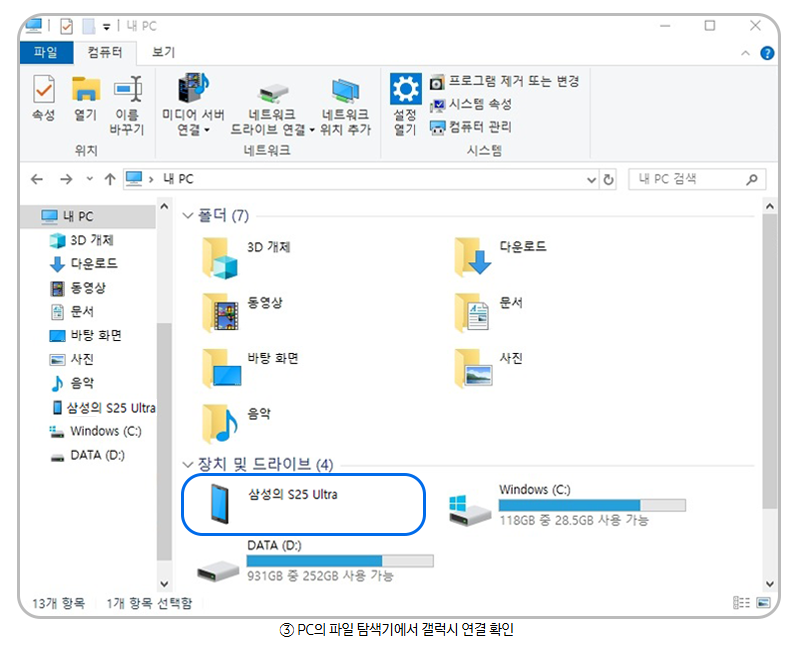
Task: Select 삼성의 S25 Ultra in navigation pane
Action: click(x=104, y=408)
